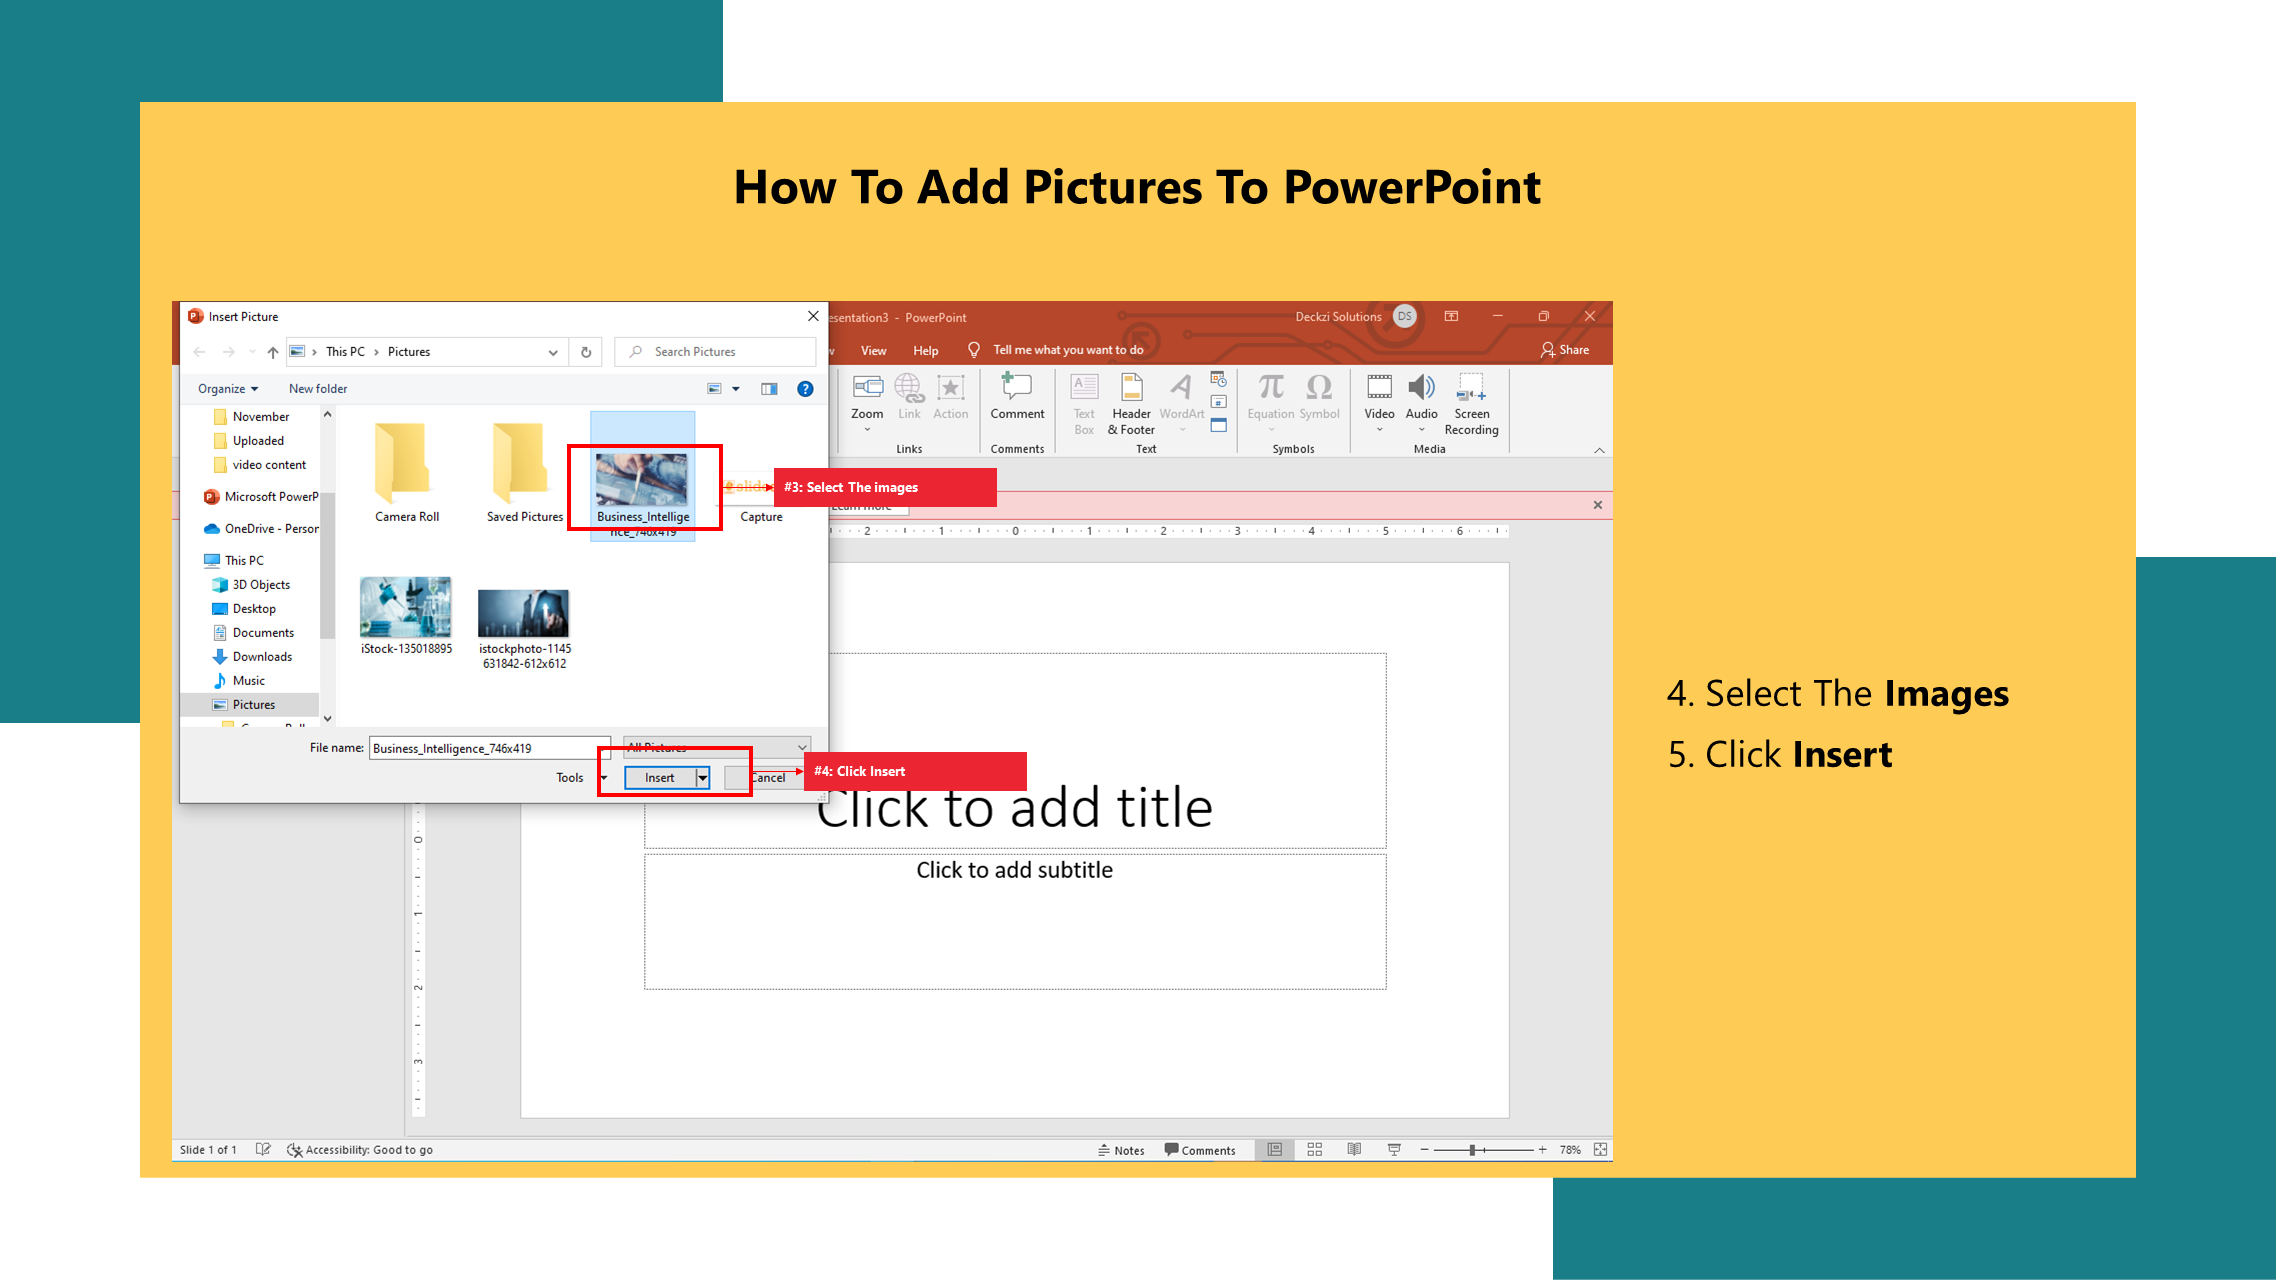The image size is (2276, 1280).
Task: Open the Tools dropdown in the dialog
Action: pyautogui.click(x=582, y=778)
